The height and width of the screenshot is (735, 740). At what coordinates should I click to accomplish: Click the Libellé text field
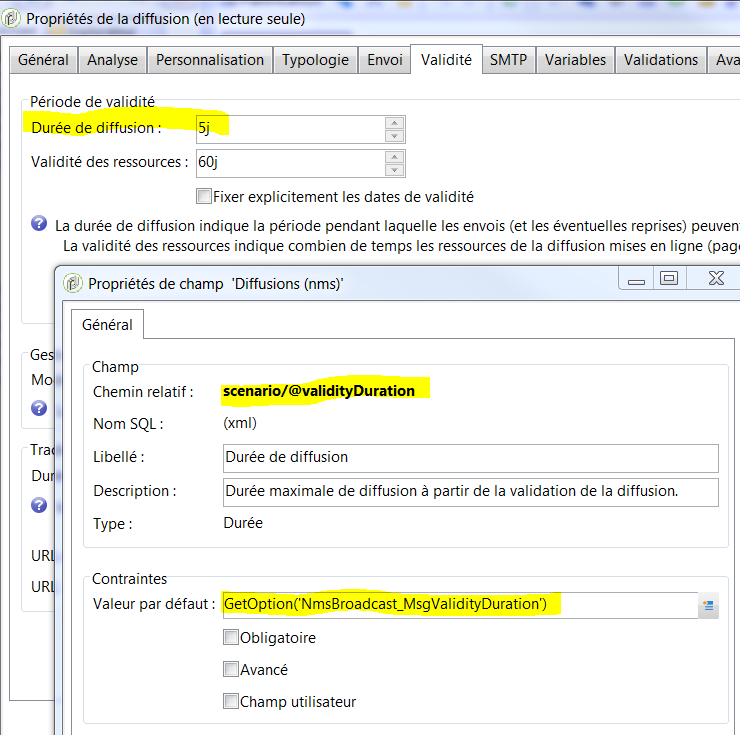click(470, 458)
